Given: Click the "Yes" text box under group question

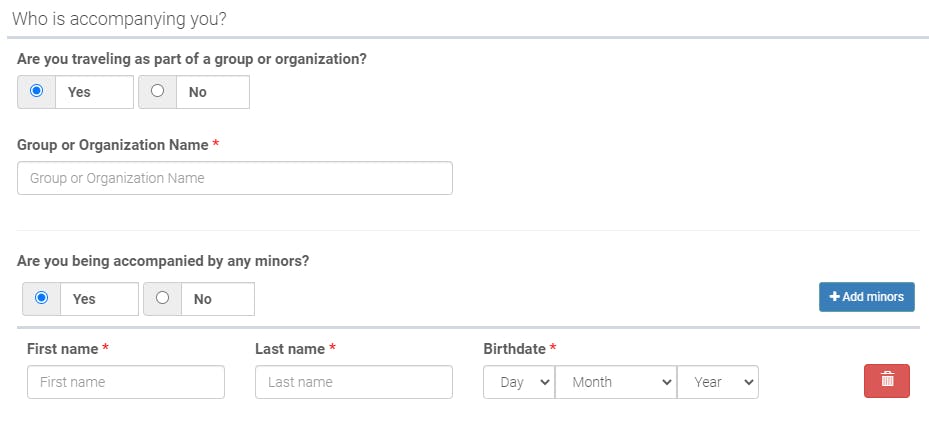Looking at the screenshot, I should click(94, 92).
